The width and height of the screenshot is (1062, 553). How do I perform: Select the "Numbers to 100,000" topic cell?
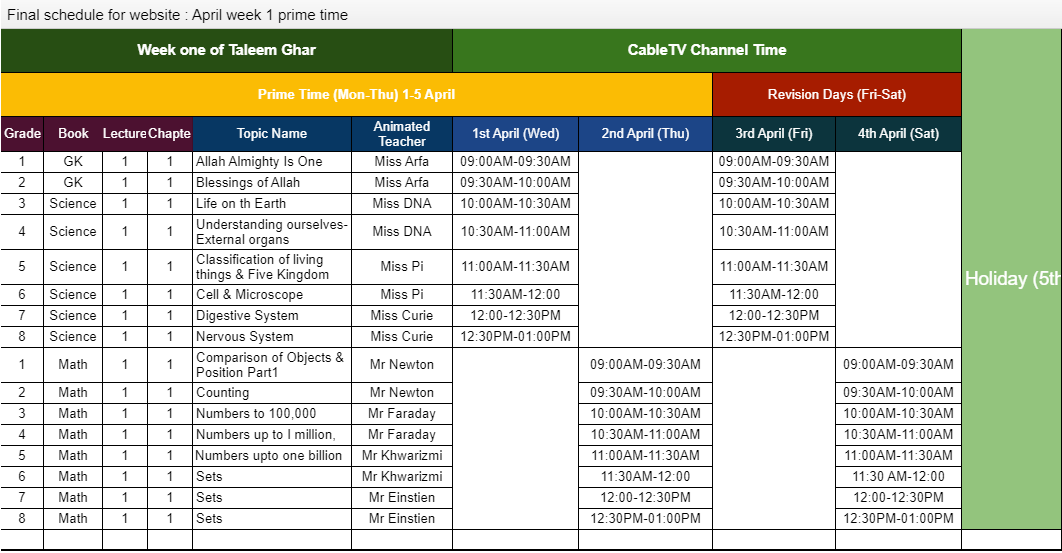(256, 414)
